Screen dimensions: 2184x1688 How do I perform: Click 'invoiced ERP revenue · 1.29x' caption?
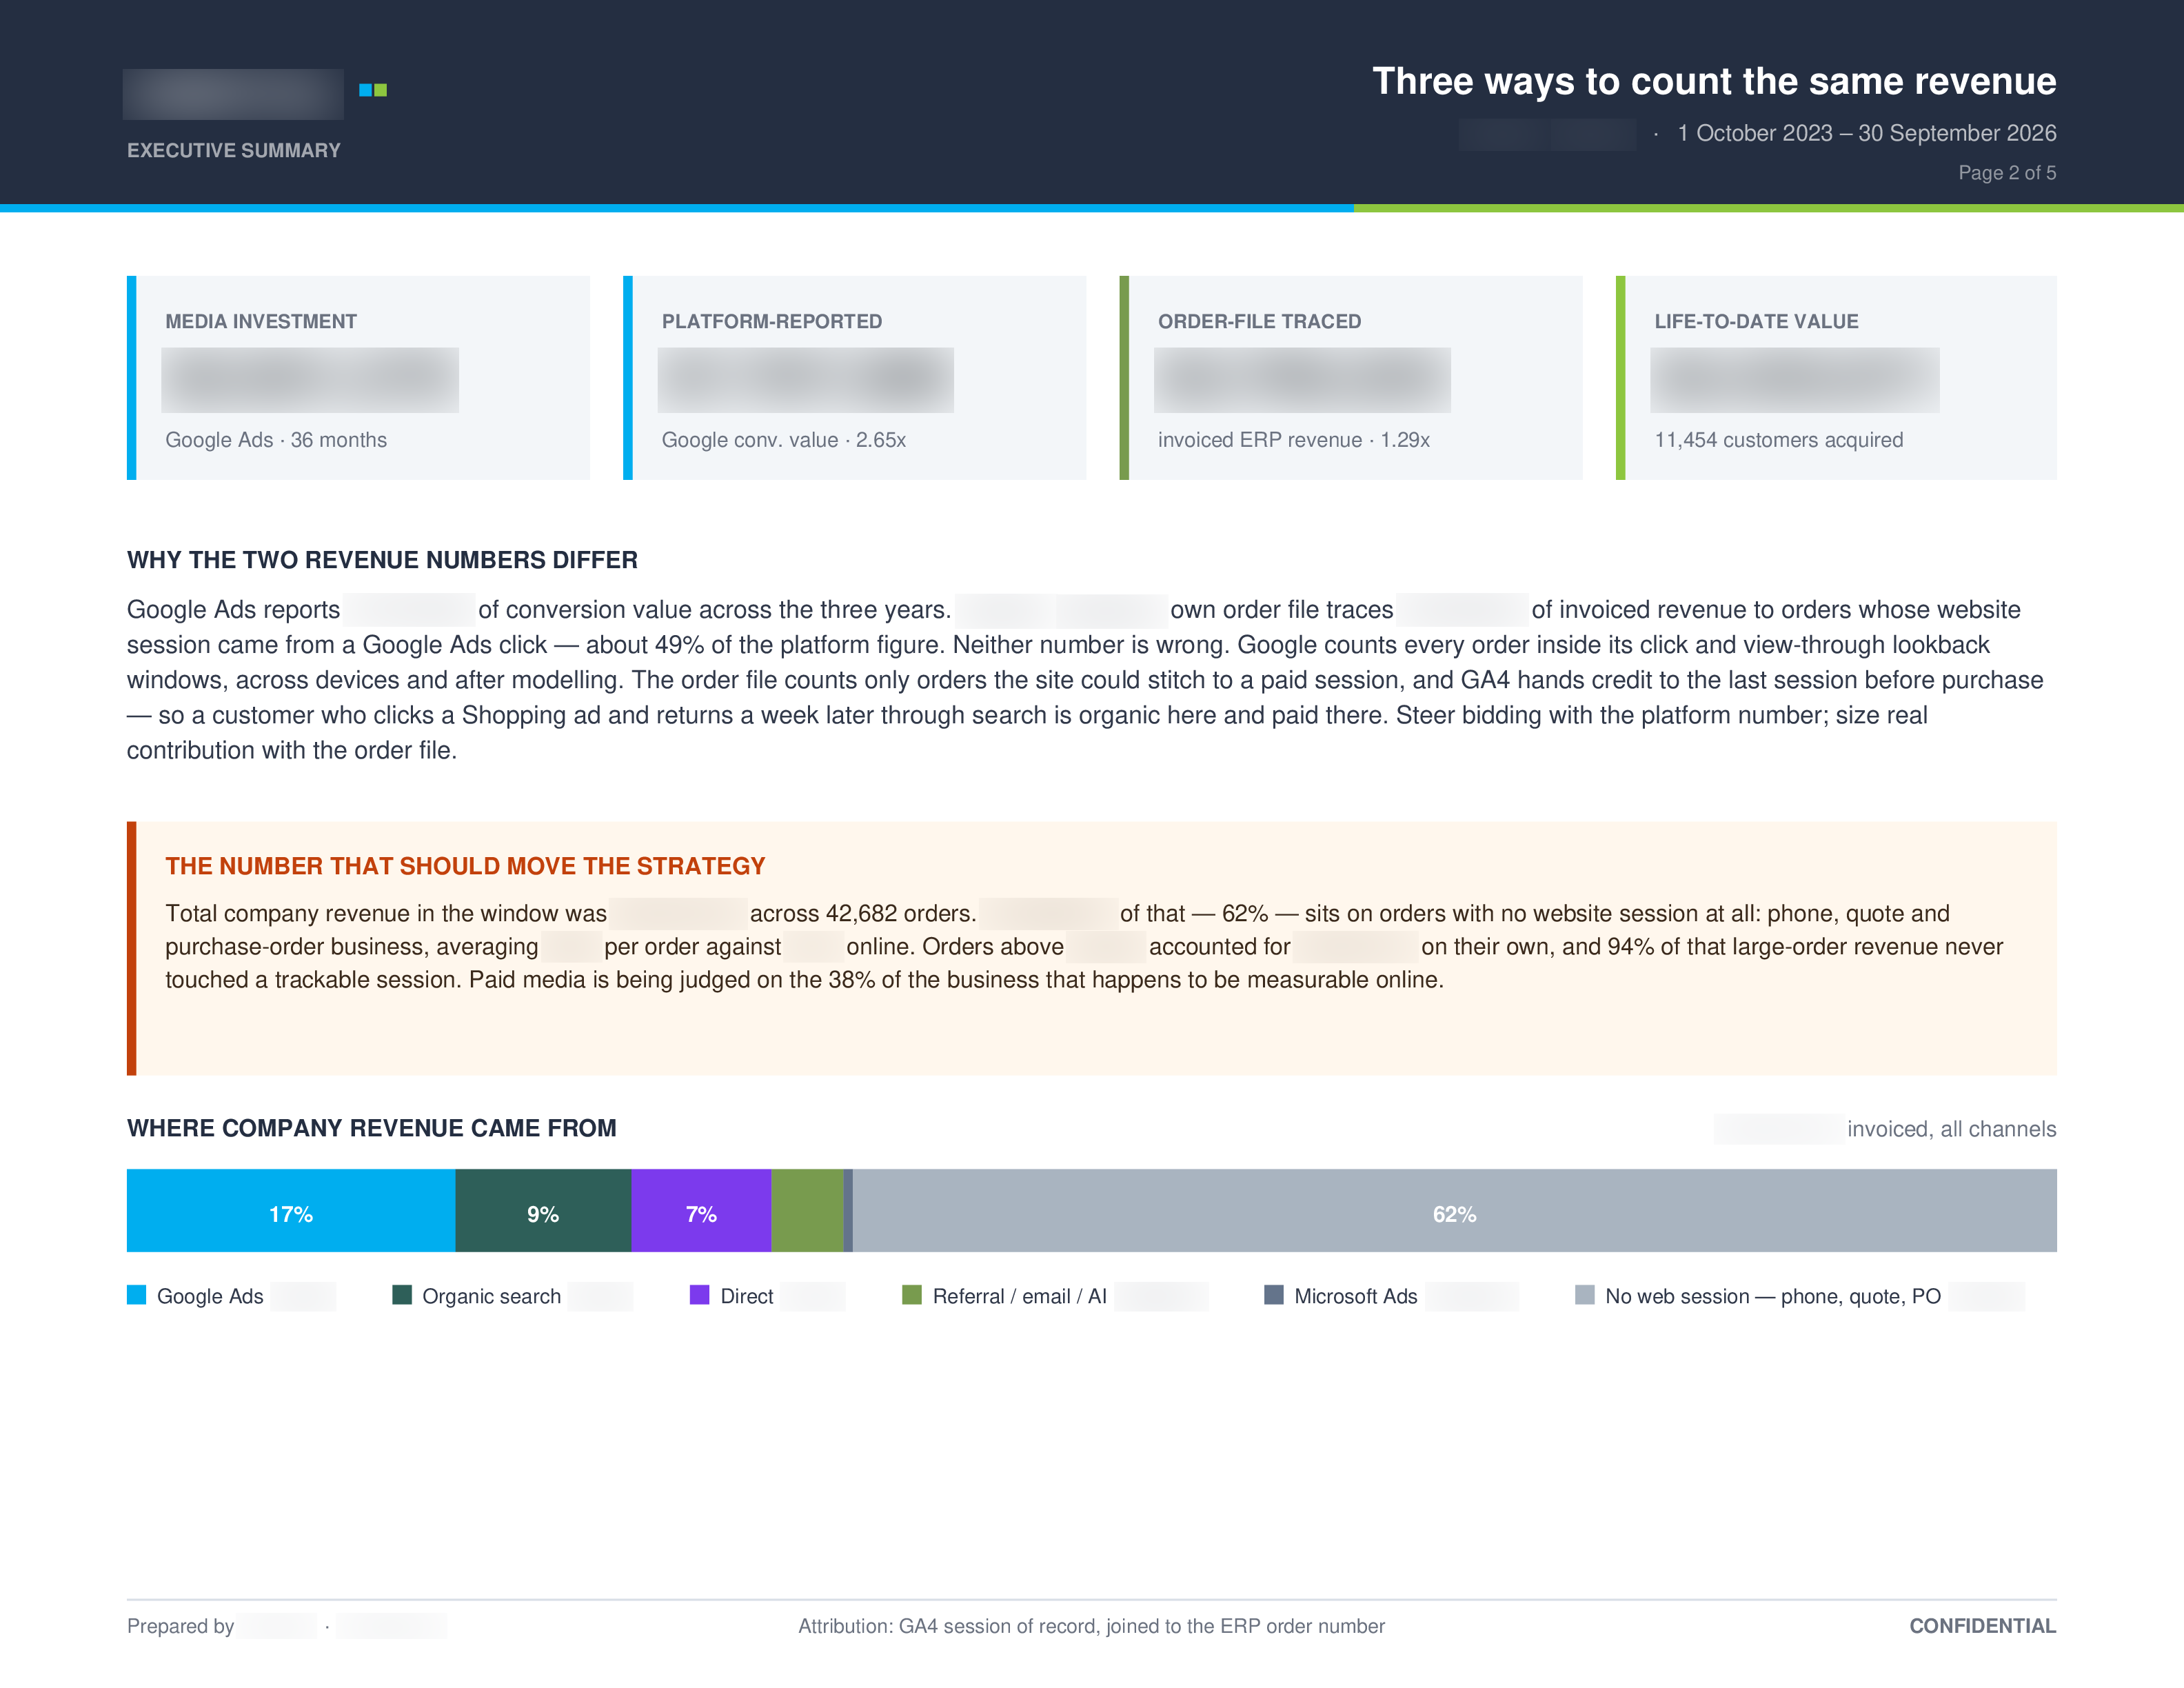click(x=1294, y=440)
